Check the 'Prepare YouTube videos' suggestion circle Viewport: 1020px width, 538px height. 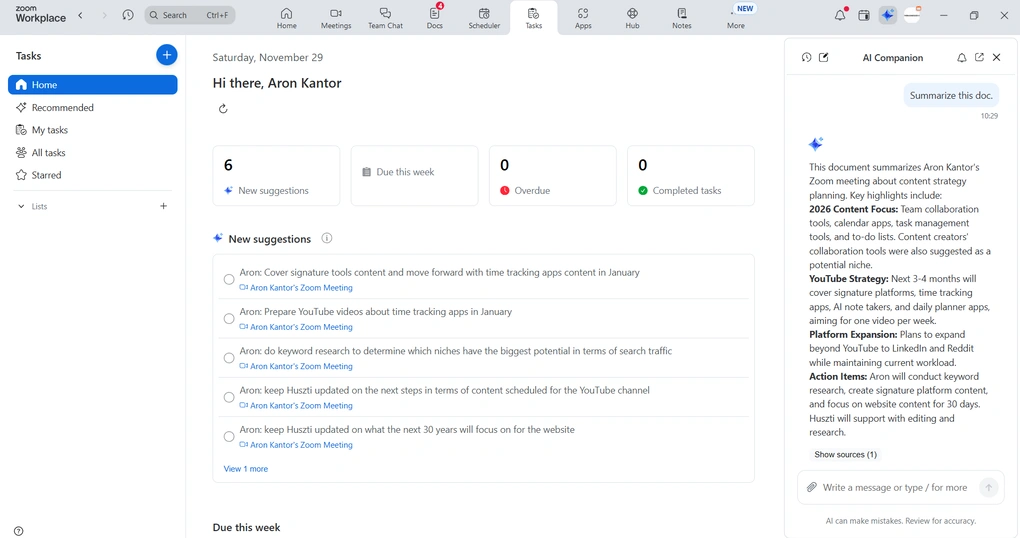pos(229,319)
